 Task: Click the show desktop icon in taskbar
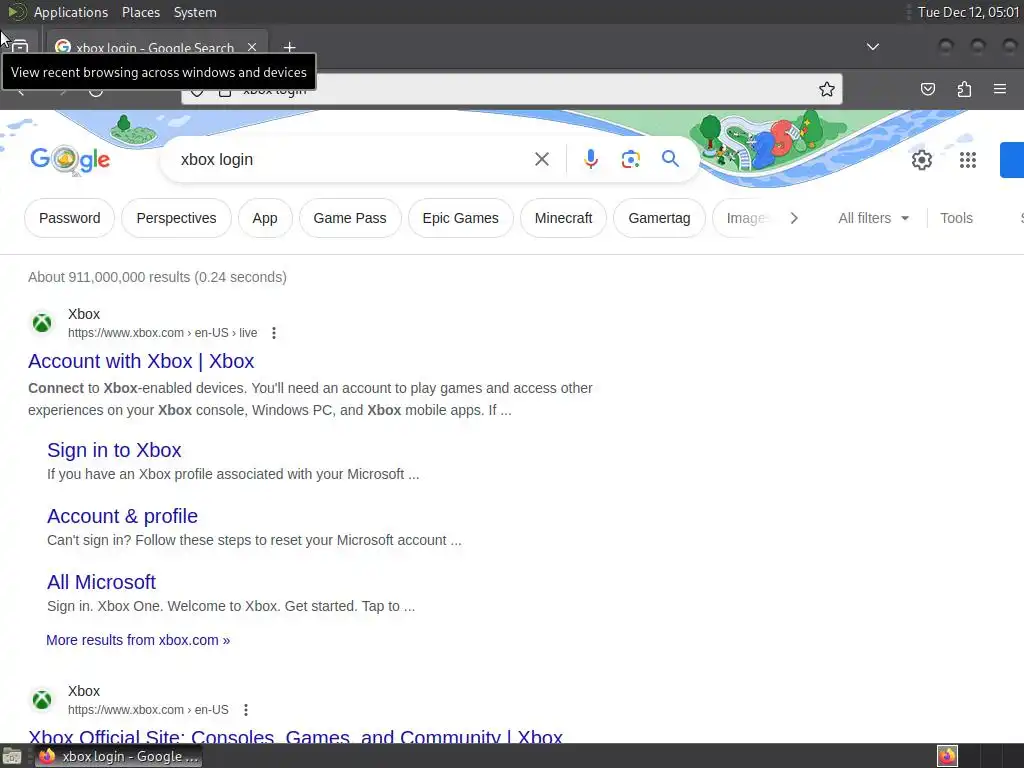[x=12, y=756]
